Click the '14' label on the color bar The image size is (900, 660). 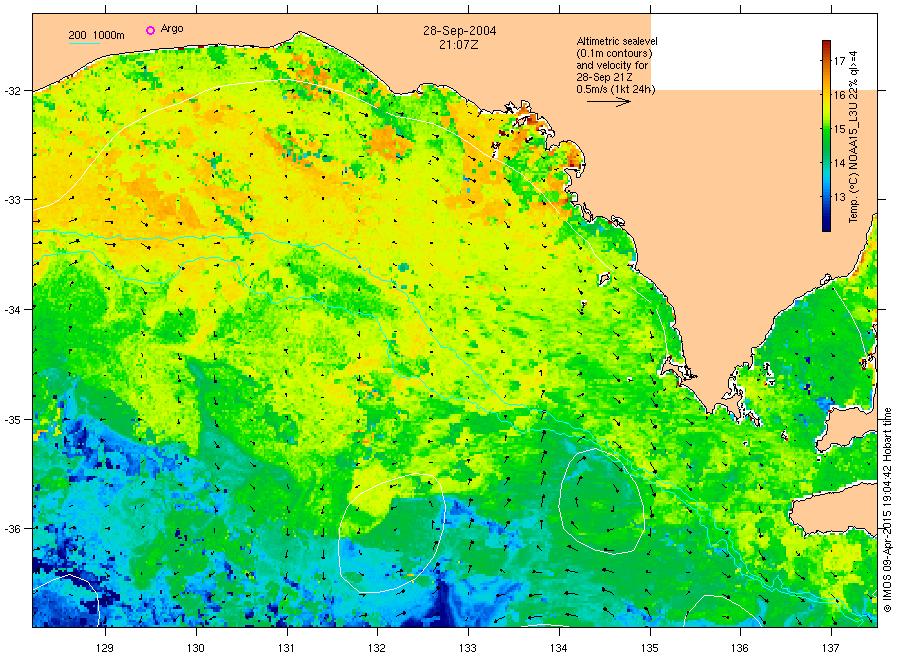coord(839,163)
